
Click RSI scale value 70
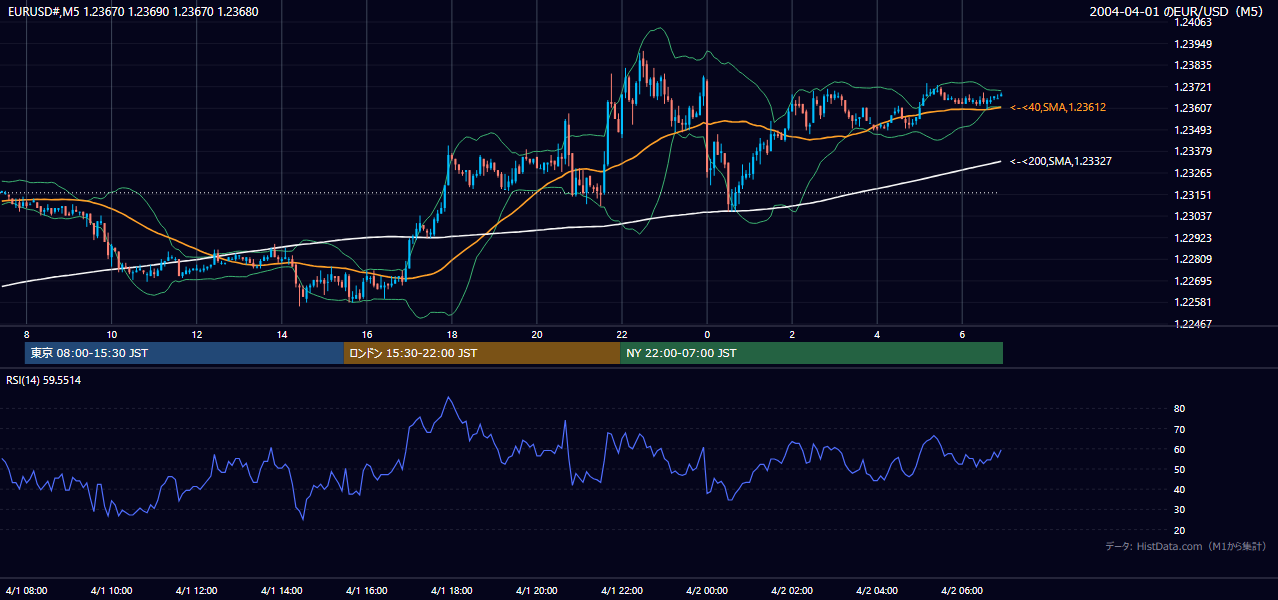(x=1179, y=429)
